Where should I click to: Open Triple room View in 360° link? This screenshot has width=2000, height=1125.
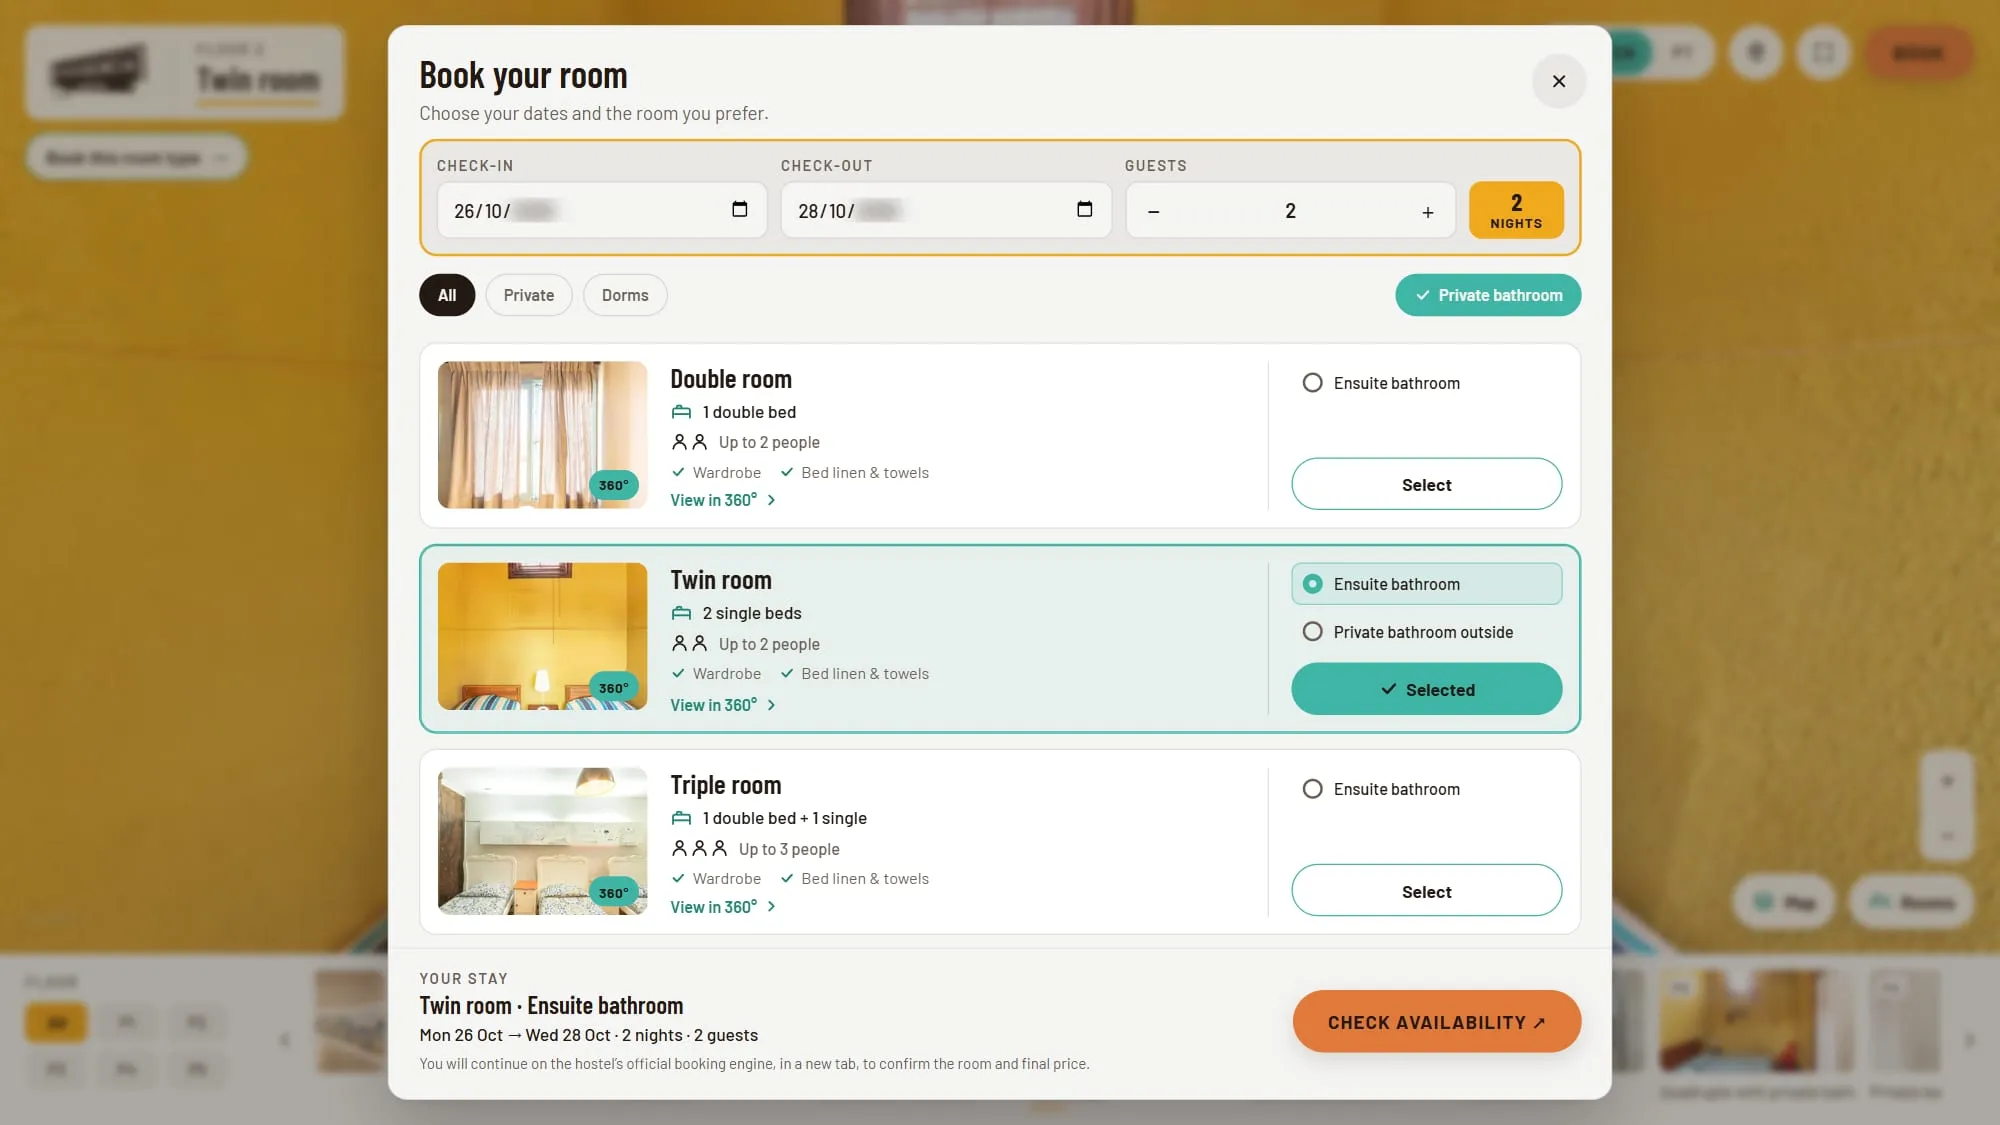point(723,907)
